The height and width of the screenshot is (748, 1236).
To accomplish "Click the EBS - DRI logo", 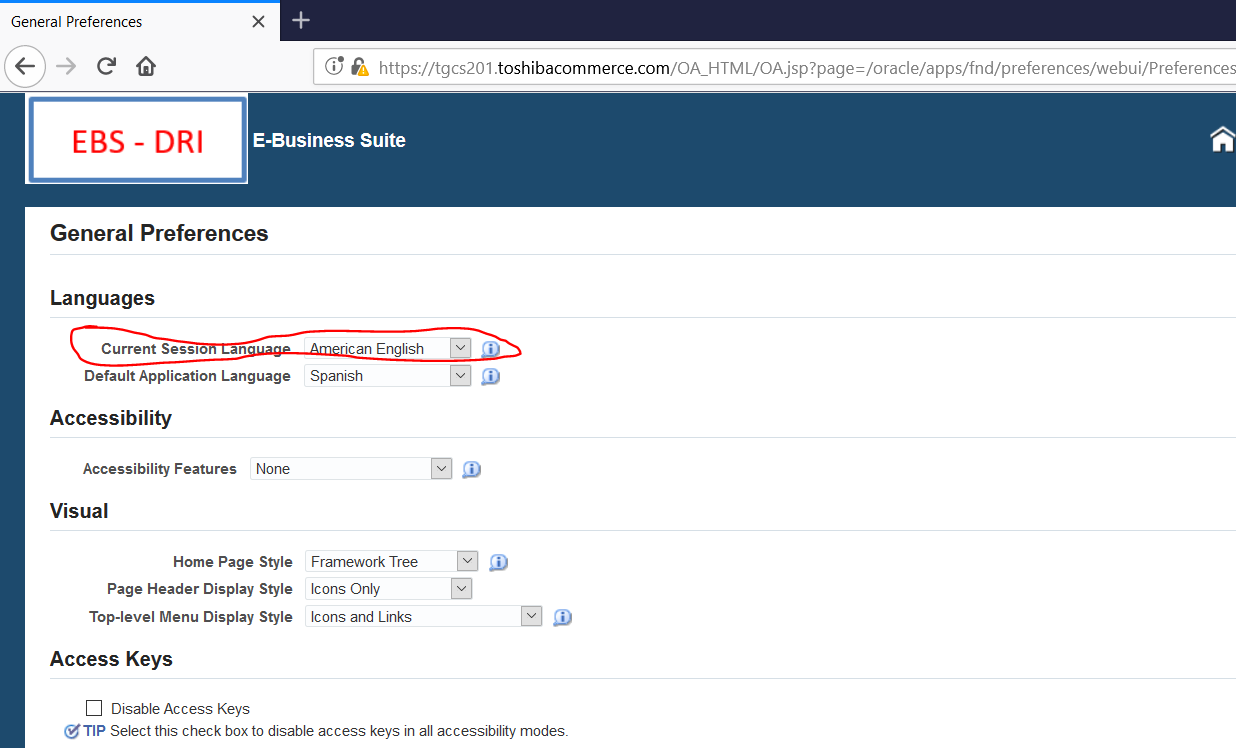I will [136, 139].
